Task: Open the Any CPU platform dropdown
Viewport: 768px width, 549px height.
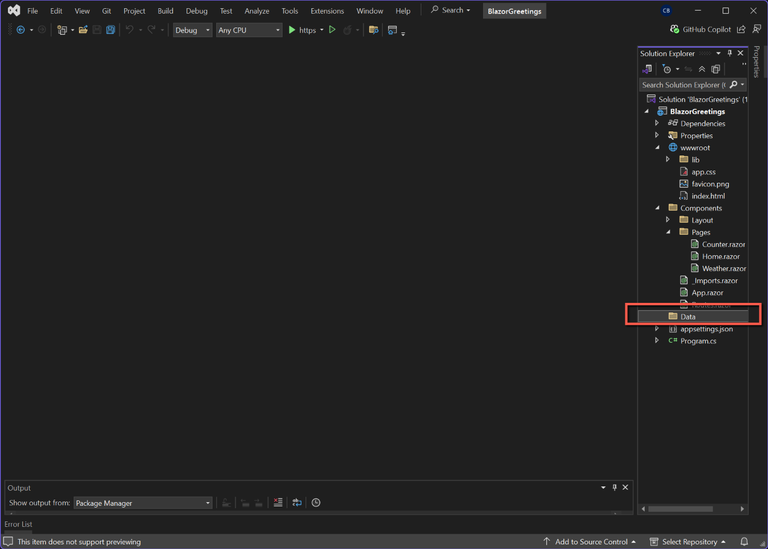Action: (x=249, y=30)
